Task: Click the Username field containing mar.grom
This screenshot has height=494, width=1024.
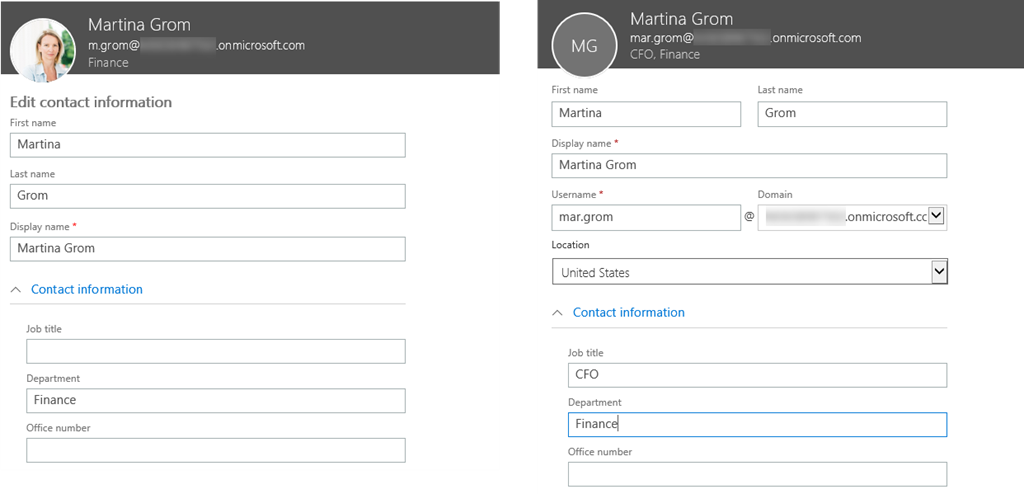Action: 645,217
